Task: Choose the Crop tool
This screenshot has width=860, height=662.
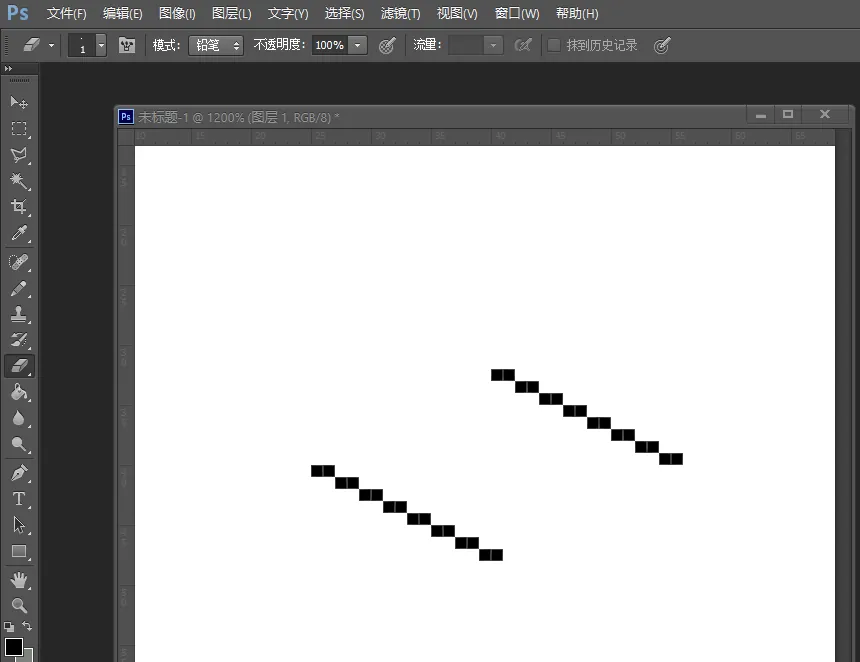Action: click(x=19, y=206)
